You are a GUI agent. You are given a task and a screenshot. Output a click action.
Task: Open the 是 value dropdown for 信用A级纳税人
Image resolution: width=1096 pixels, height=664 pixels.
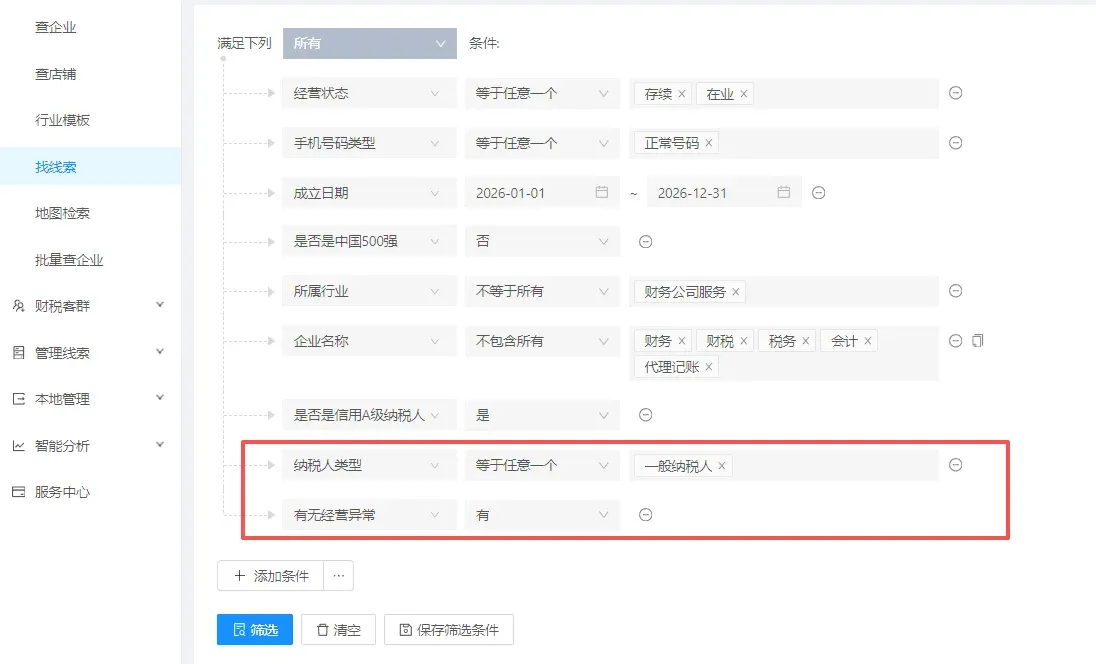click(x=542, y=415)
